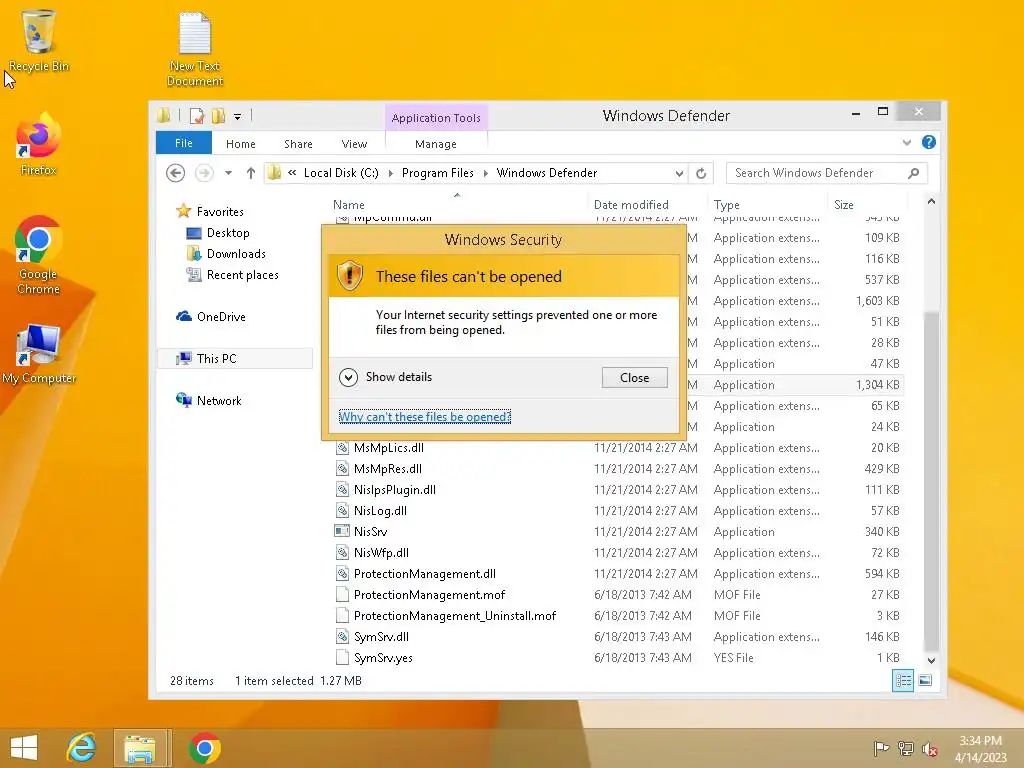Image resolution: width=1024 pixels, height=768 pixels.
Task: Open the Share ribbon tab
Action: [298, 144]
